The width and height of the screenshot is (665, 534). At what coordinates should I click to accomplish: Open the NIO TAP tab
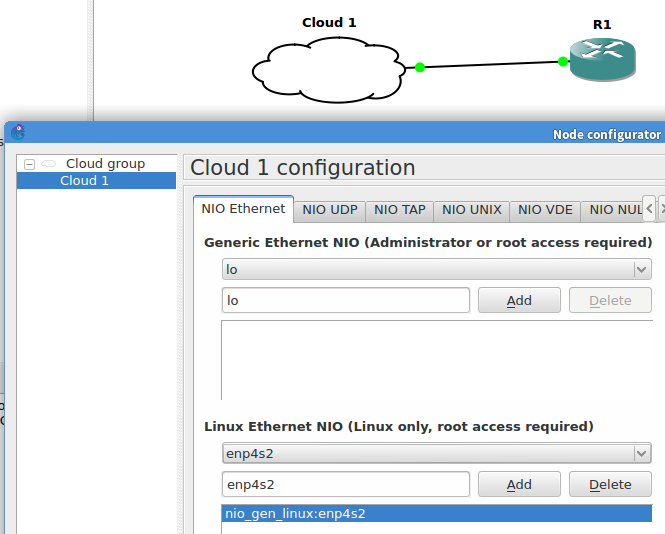pyautogui.click(x=400, y=210)
